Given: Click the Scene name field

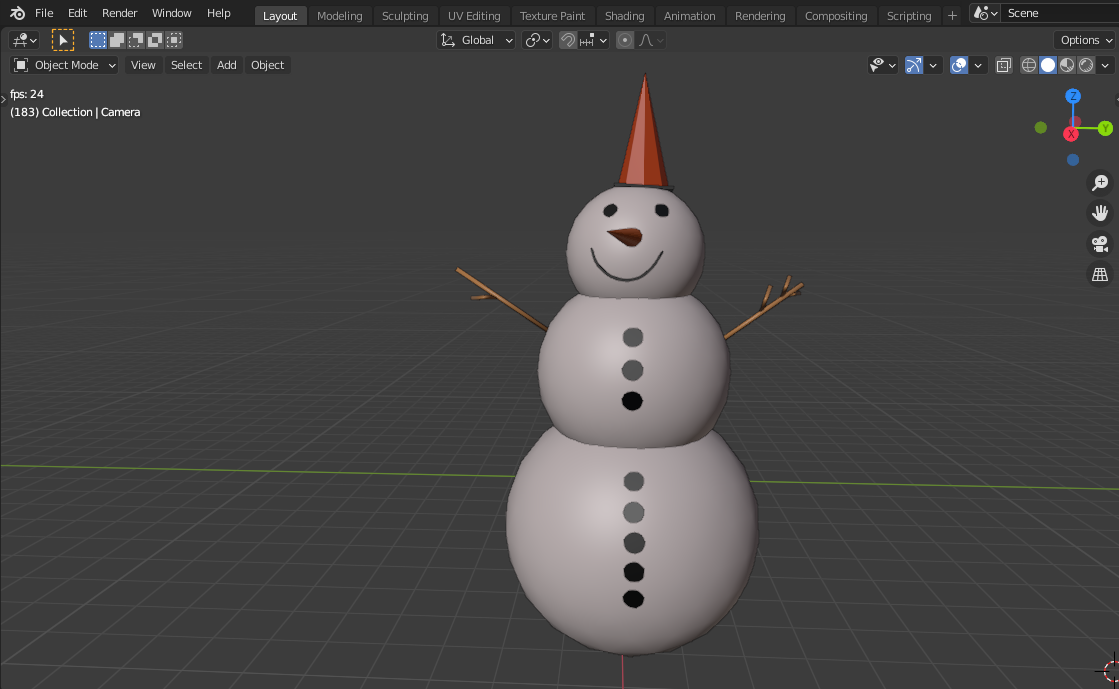Looking at the screenshot, I should (x=1060, y=13).
